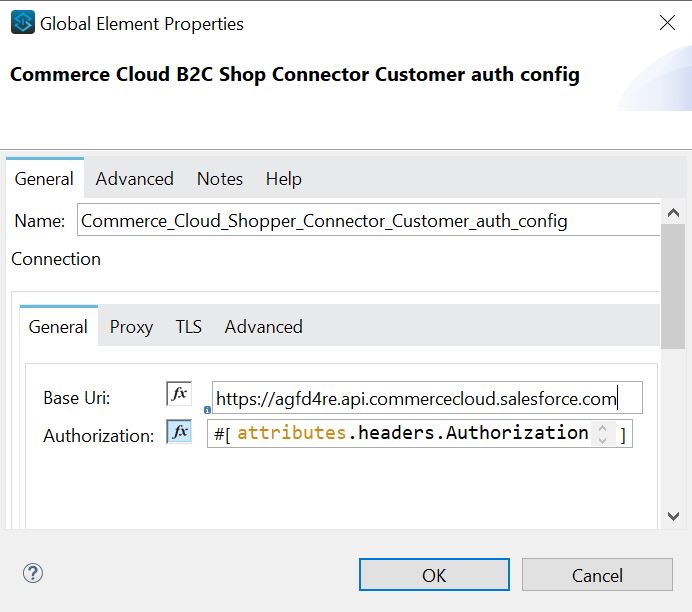Screen dimensions: 692x612
Task: Click the Anypoint Studio icon in title bar
Action: pyautogui.click(x=22, y=23)
